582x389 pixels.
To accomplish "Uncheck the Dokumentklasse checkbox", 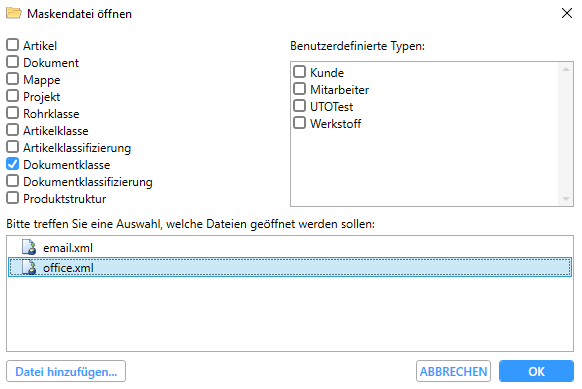I will point(13,164).
